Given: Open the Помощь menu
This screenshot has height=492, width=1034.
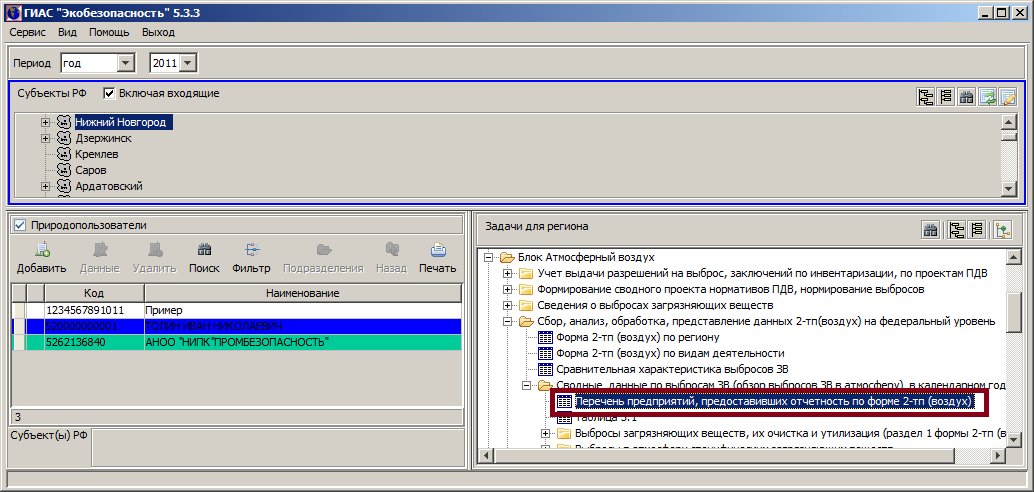Looking at the screenshot, I should point(109,32).
